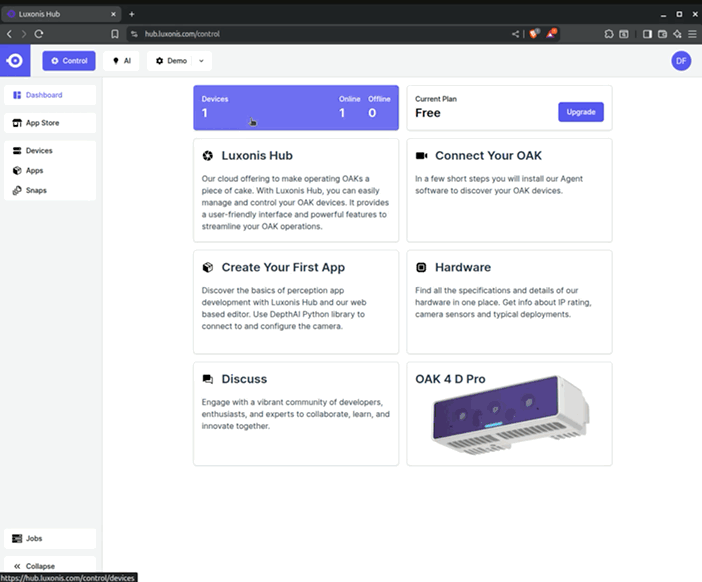Open the Control section button

pyautogui.click(x=69, y=61)
